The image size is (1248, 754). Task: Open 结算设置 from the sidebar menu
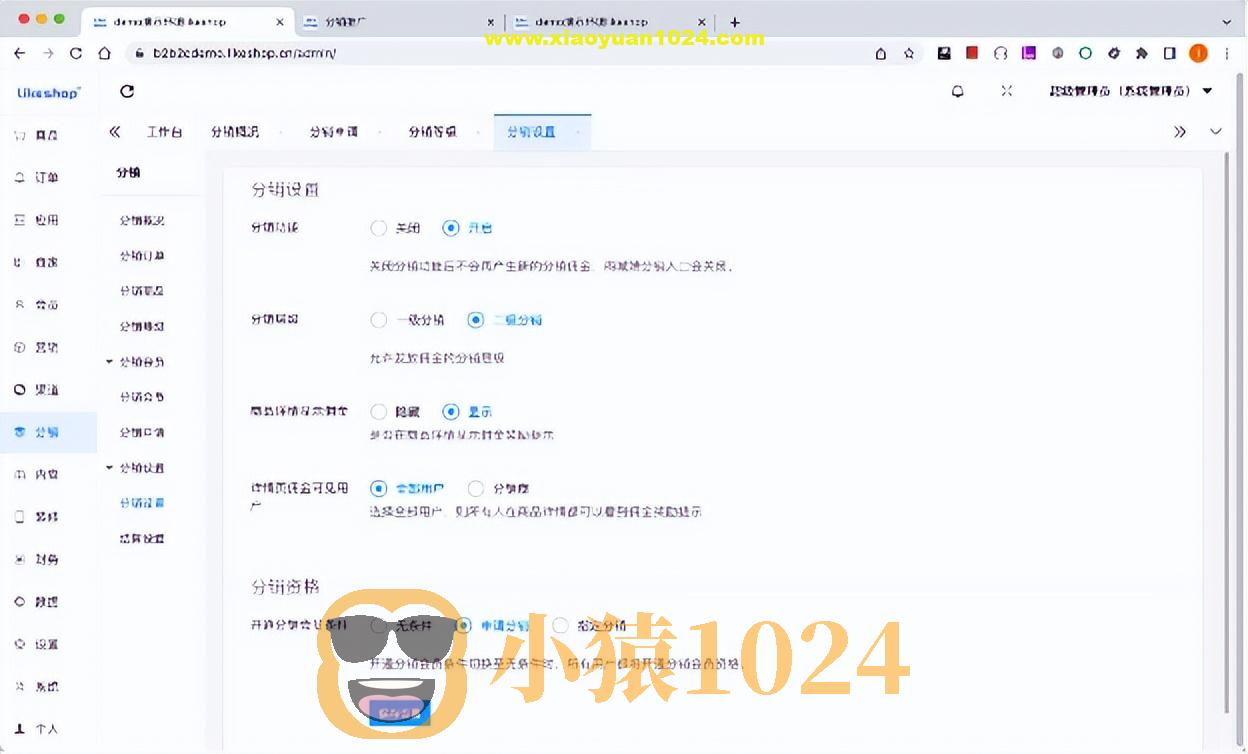click(140, 538)
